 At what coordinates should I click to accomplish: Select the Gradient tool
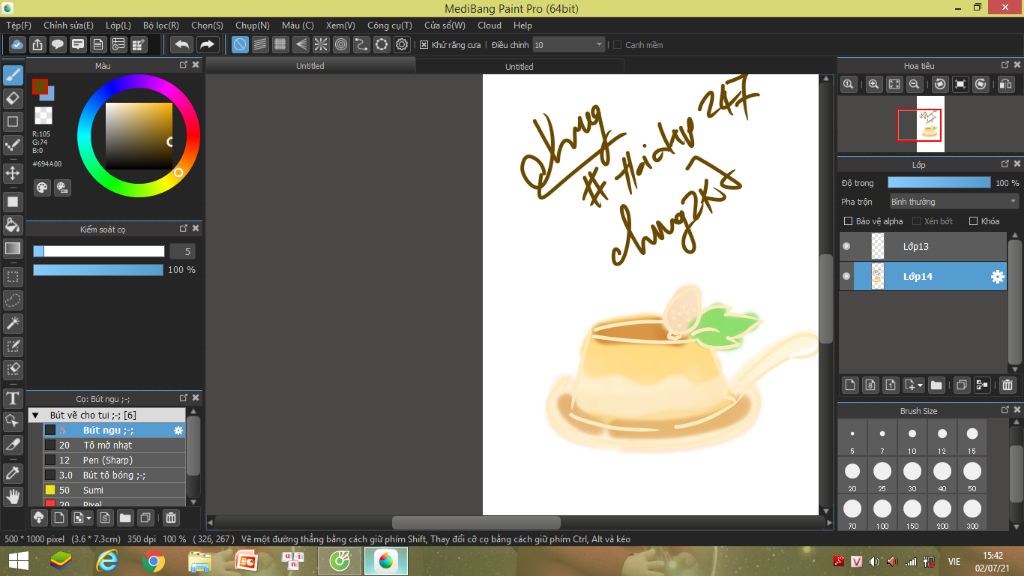point(13,248)
